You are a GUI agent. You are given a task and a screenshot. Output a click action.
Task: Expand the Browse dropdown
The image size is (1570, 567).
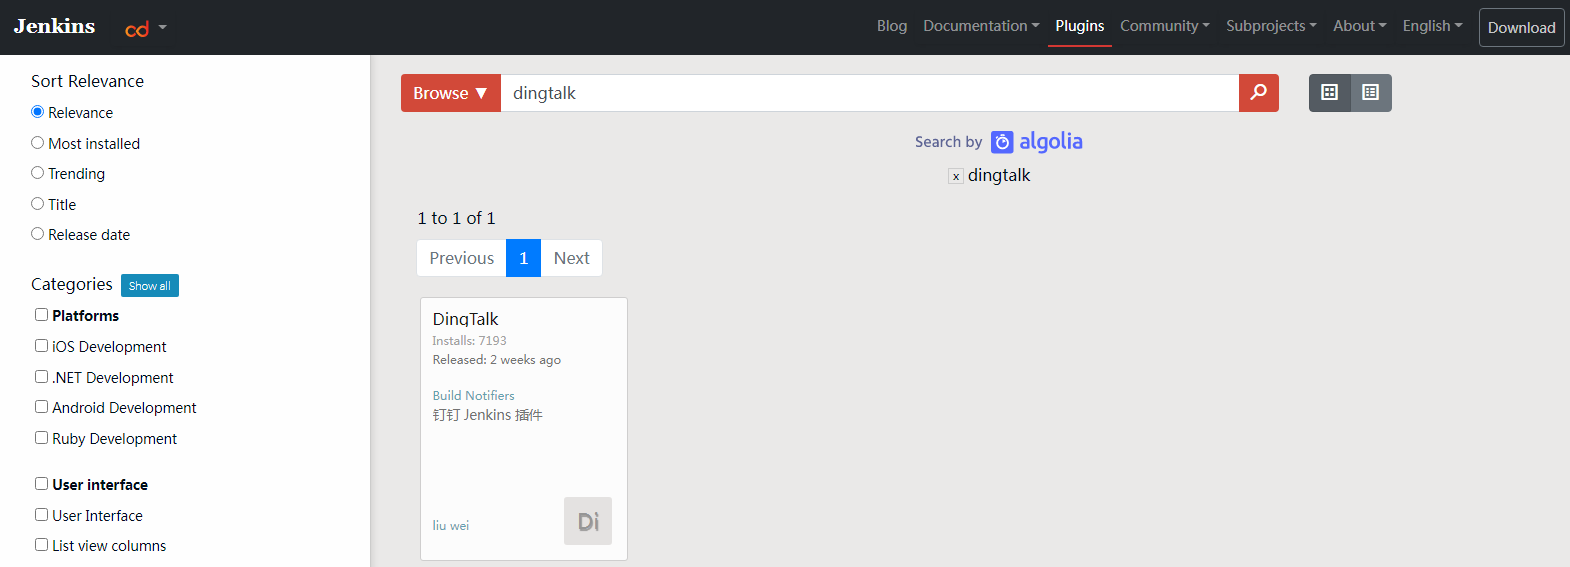coord(451,93)
